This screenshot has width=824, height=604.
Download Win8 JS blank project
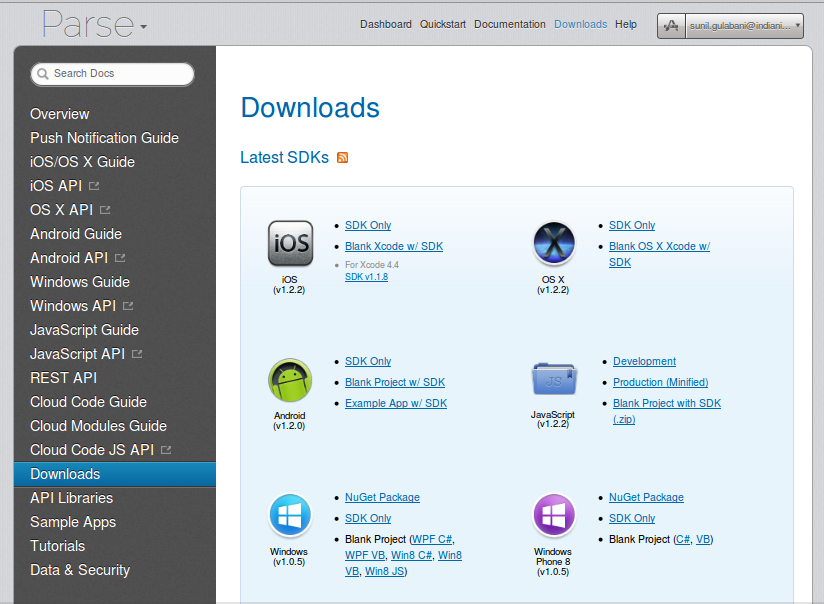[x=385, y=571]
